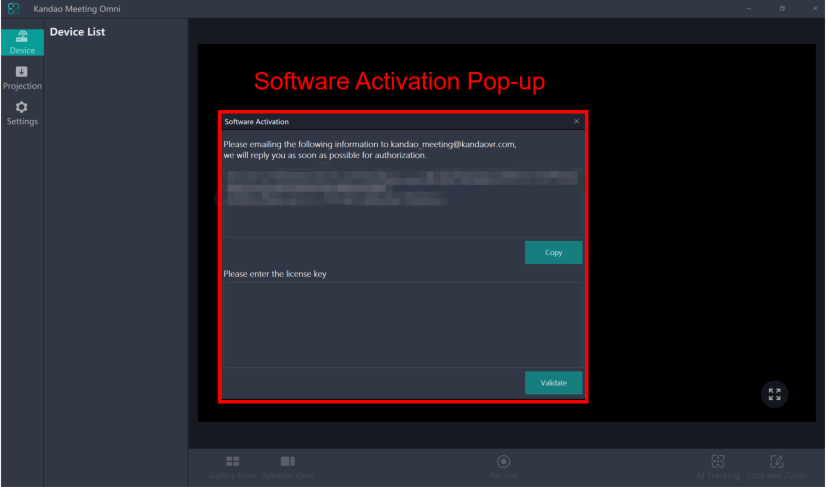Click the blurred activation information text
This screenshot has height=487, width=826.
[402, 188]
